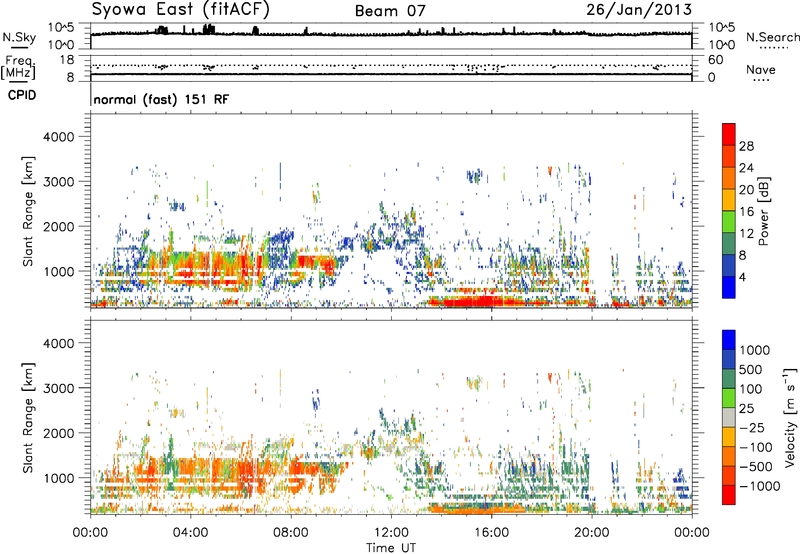
Task: Click the "Syowa East (fitACF)" title
Action: (x=181, y=9)
